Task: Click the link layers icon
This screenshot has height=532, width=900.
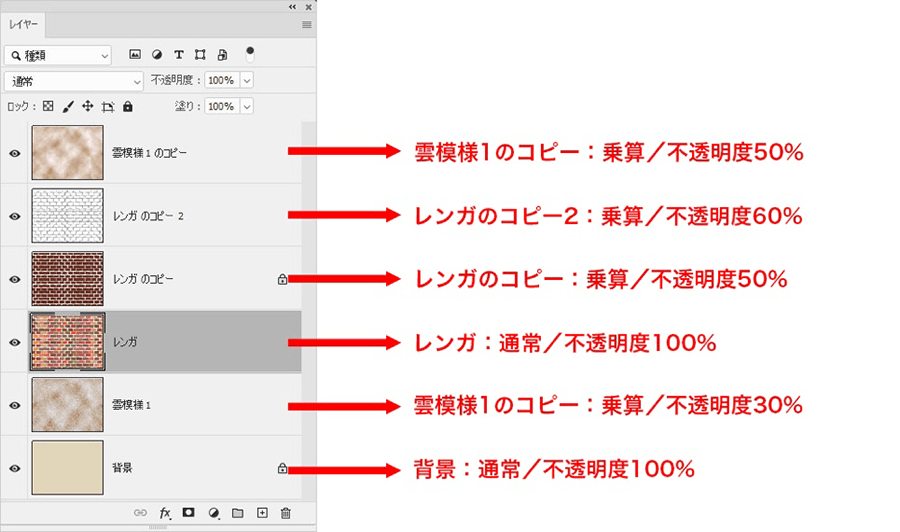Action: point(140,513)
